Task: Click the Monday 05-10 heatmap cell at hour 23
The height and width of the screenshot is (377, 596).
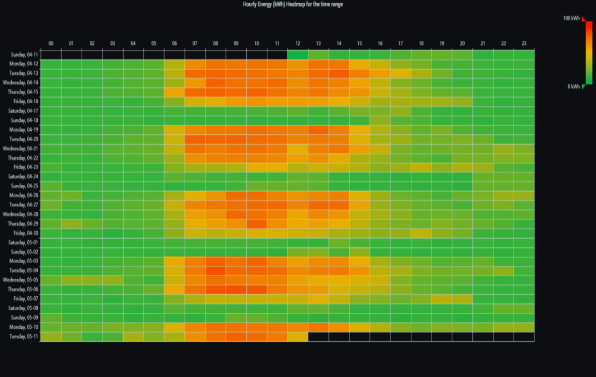Action: [524, 327]
